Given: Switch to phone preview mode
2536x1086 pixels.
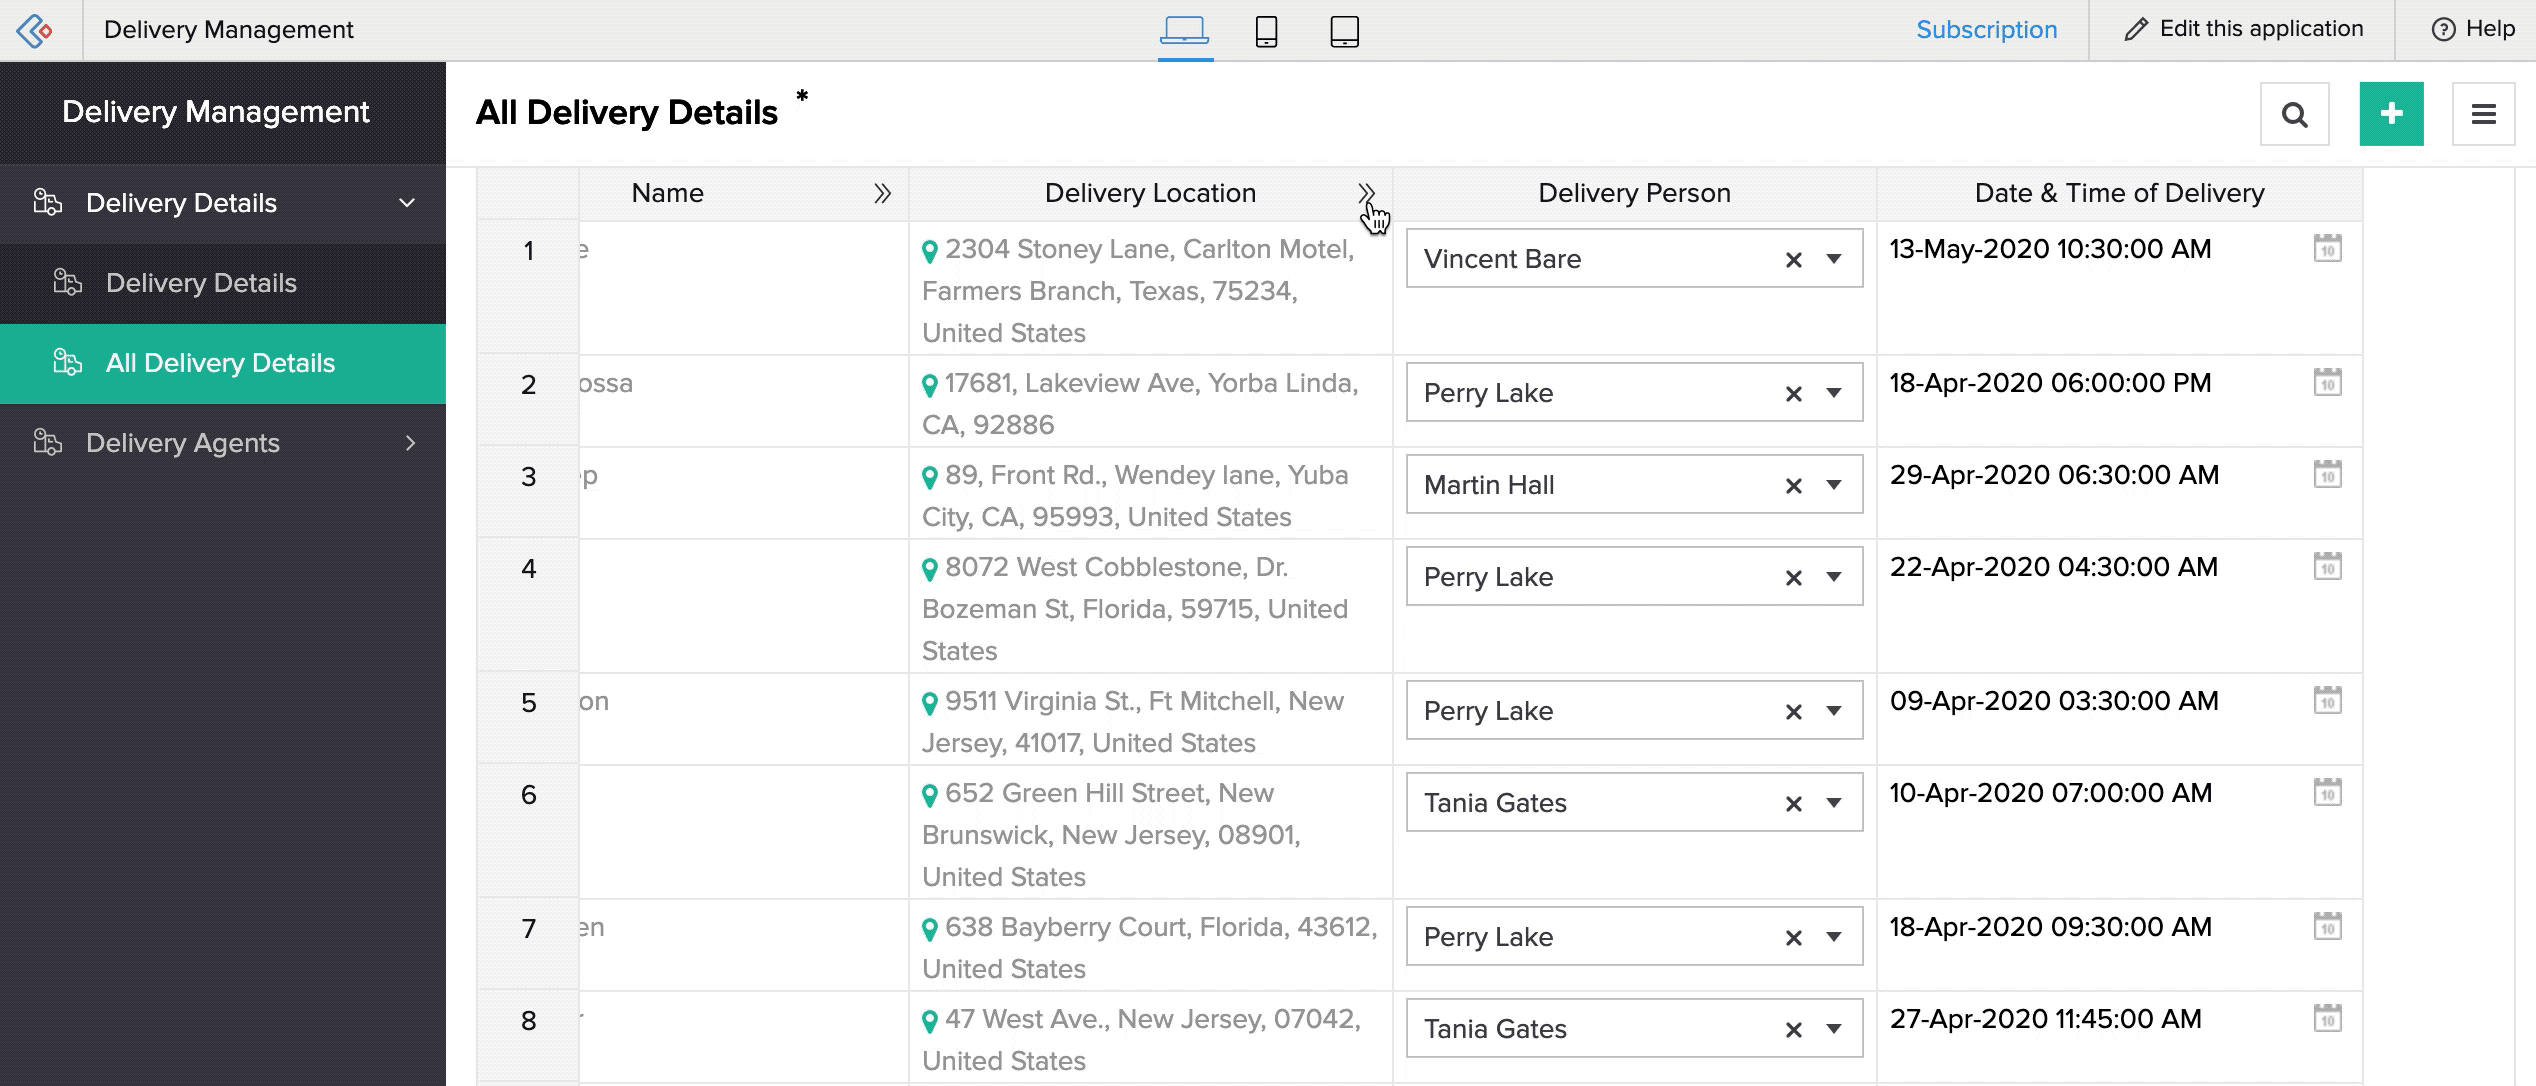Looking at the screenshot, I should tap(1266, 31).
